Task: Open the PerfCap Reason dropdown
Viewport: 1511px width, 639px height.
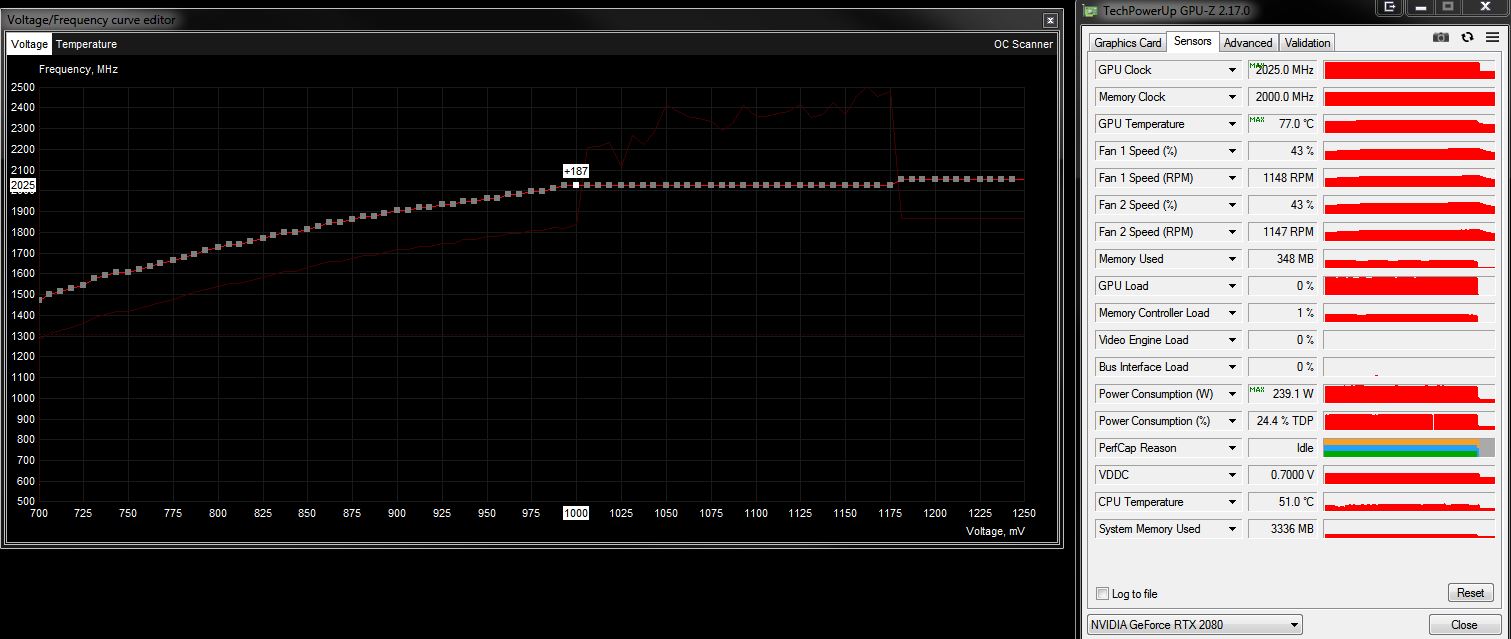Action: tap(1233, 448)
